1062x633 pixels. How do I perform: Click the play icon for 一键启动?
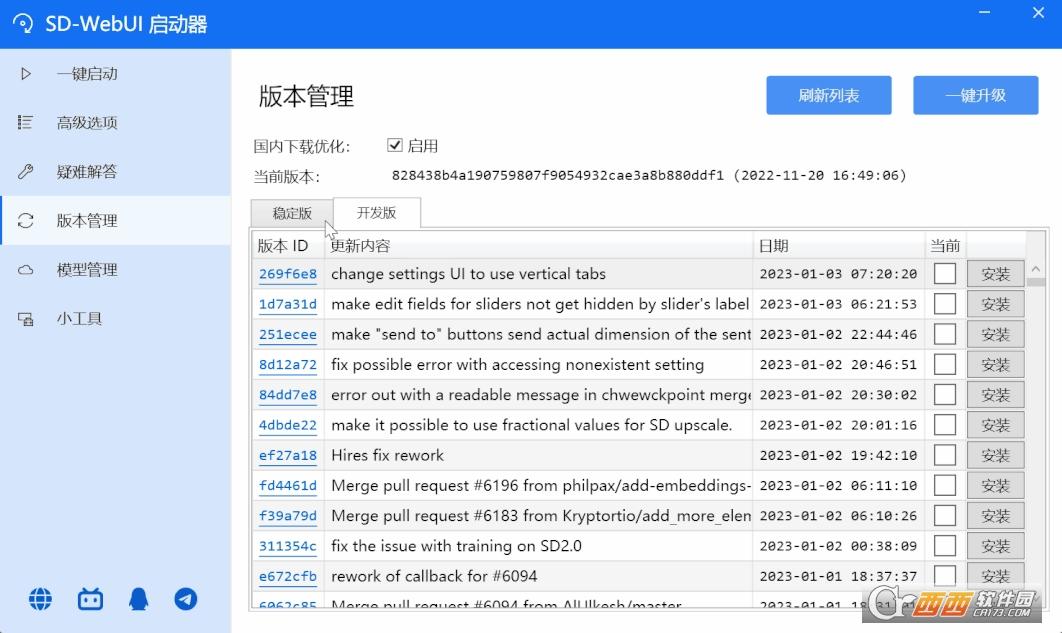coord(26,73)
